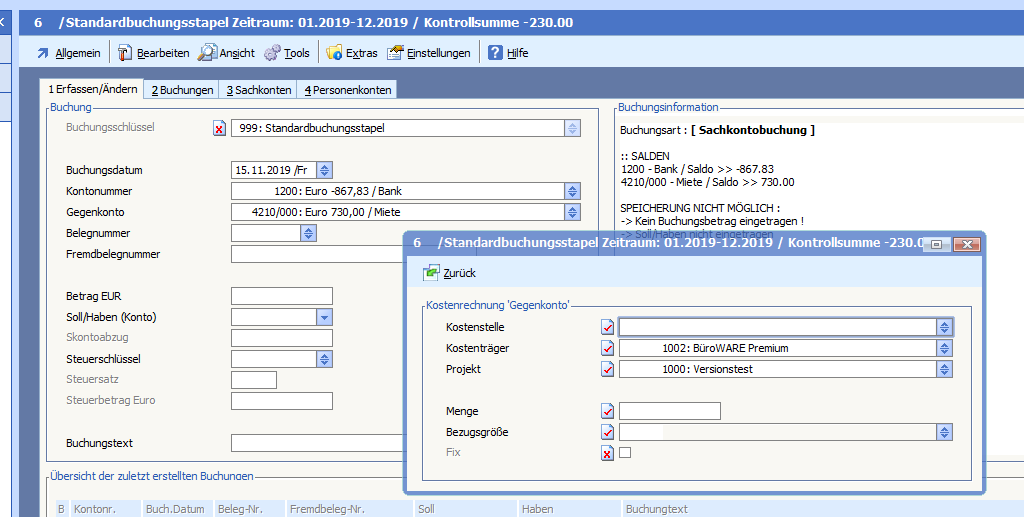Toggle the check icon beside Projekt
Screen dimensions: 1024x517
click(607, 369)
